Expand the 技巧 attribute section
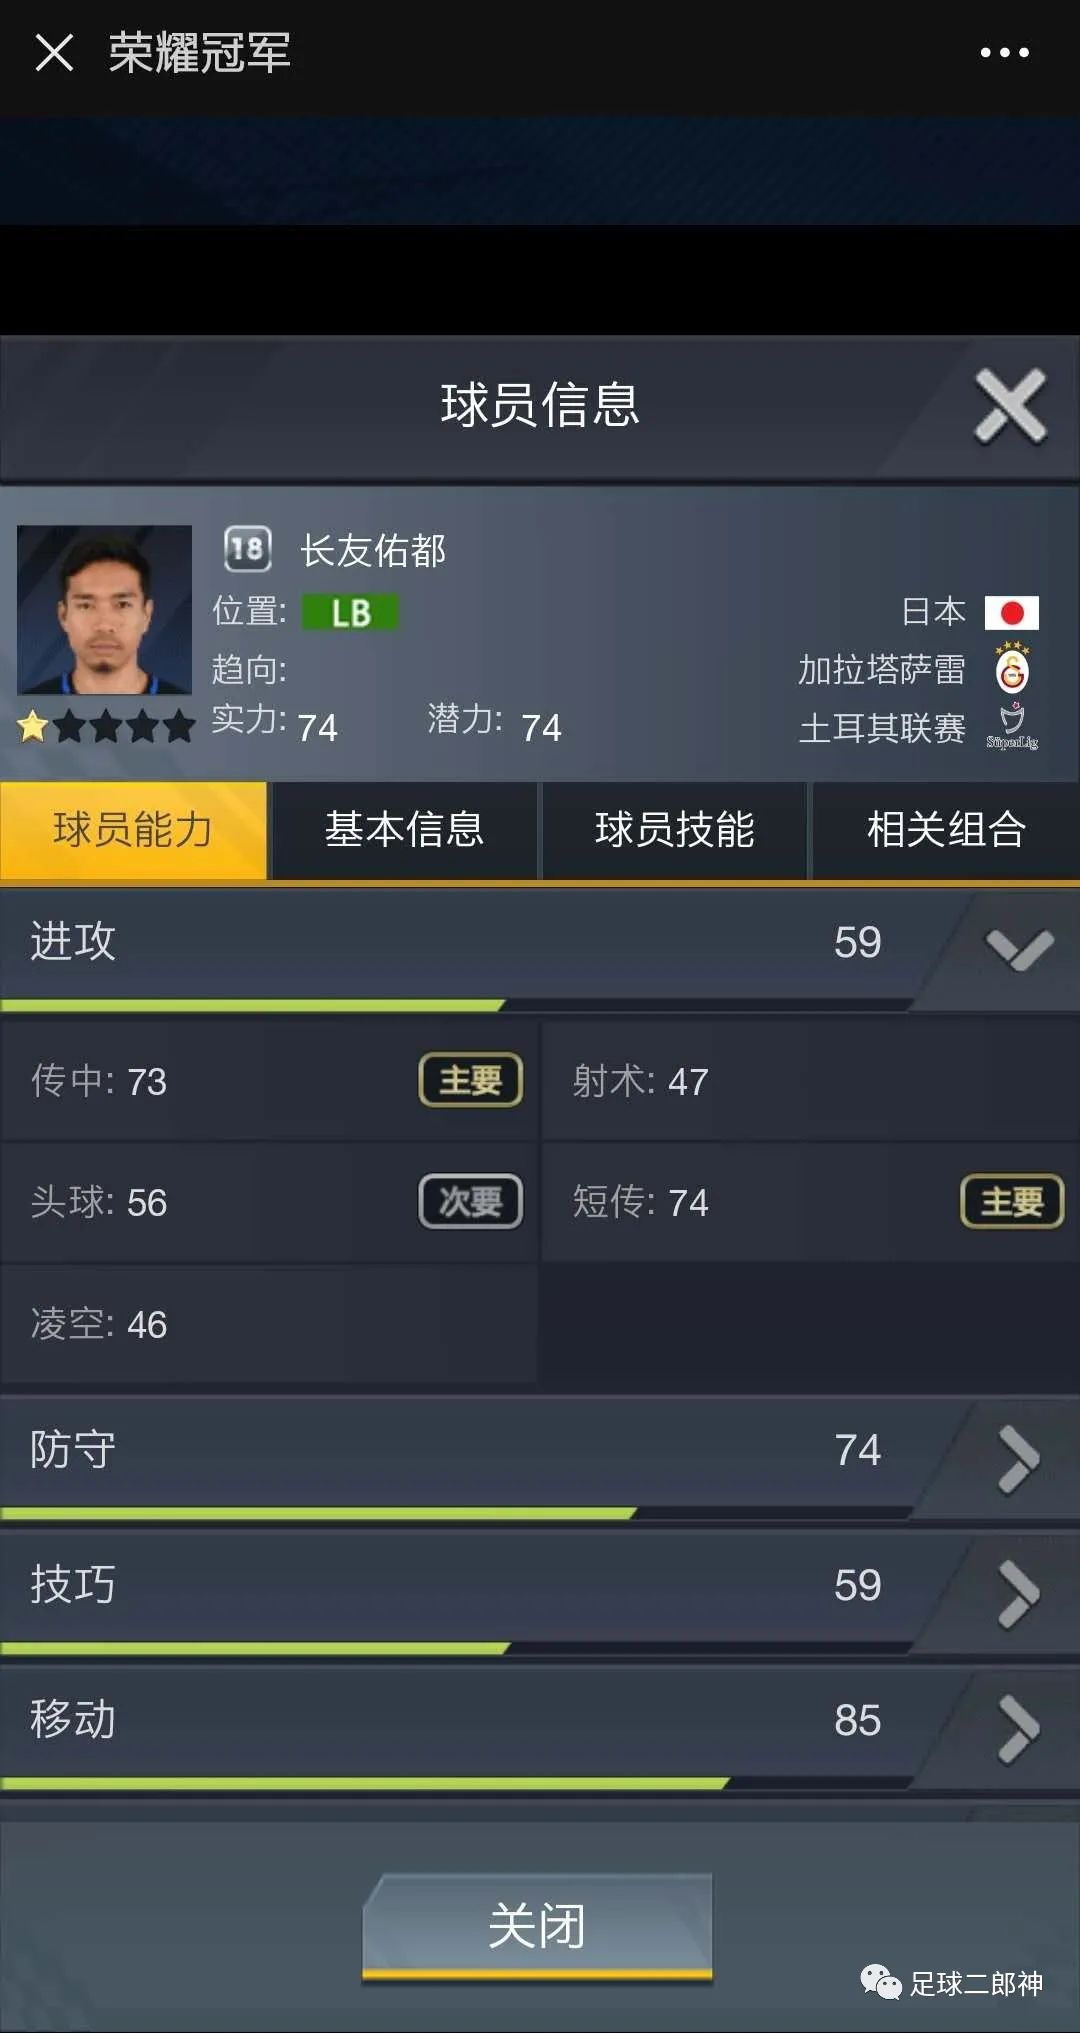The image size is (1080, 2033). tap(1018, 1594)
